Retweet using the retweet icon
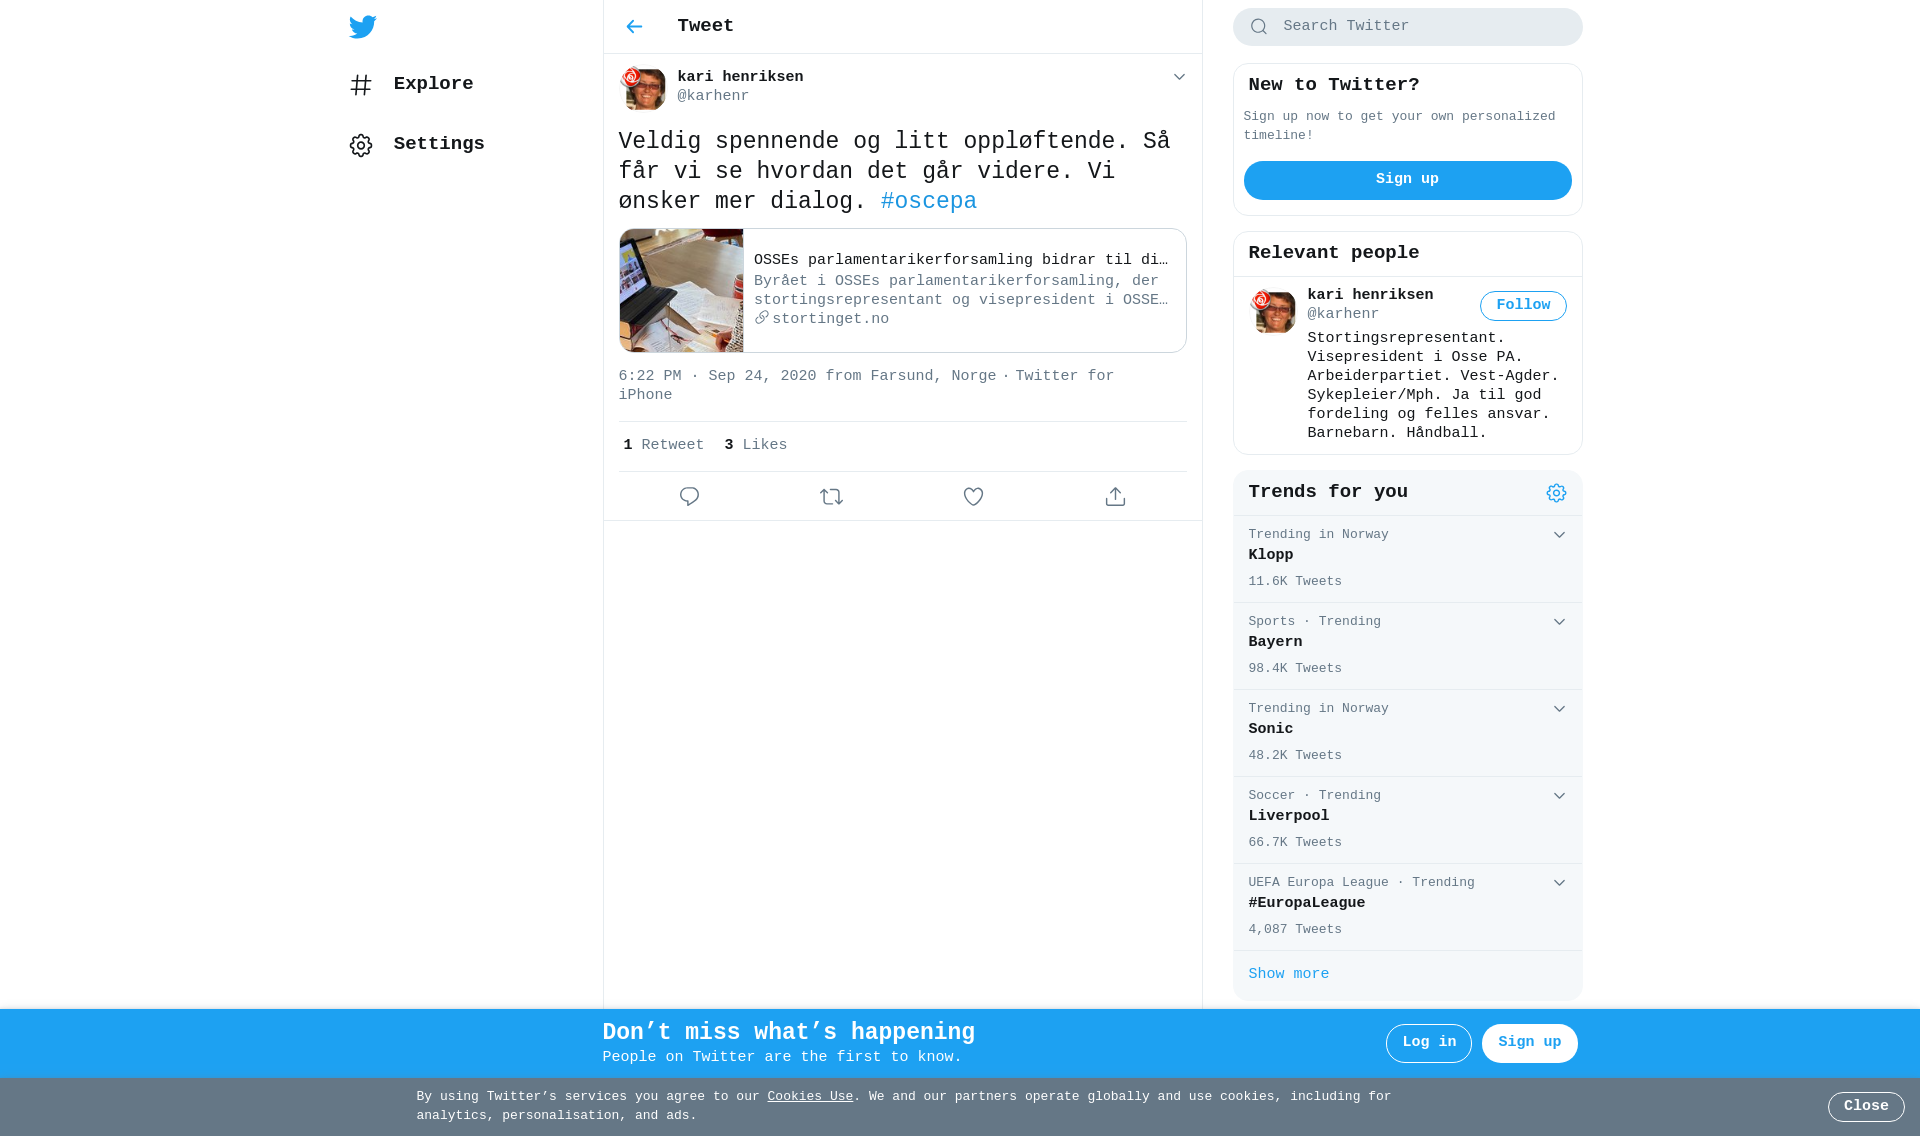Viewport: 1920px width, 1136px height. (x=831, y=497)
